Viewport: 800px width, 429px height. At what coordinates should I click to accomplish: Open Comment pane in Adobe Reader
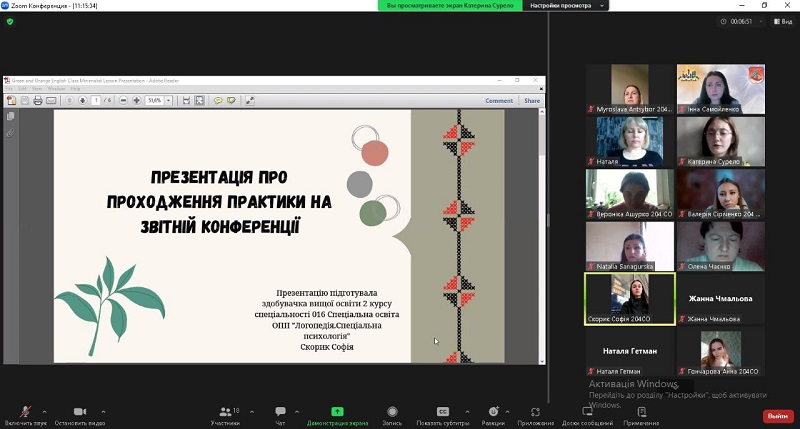(499, 100)
